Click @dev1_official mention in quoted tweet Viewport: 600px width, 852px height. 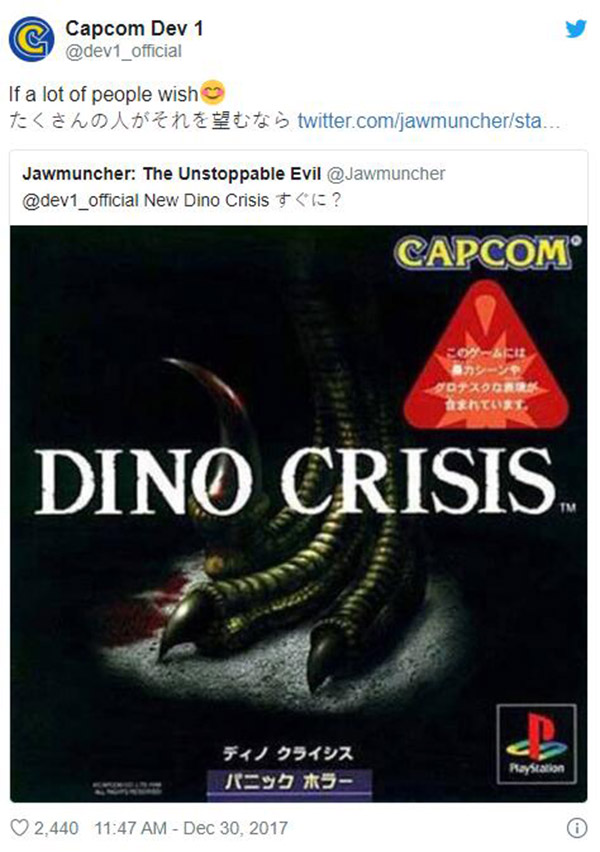pyautogui.click(x=80, y=201)
